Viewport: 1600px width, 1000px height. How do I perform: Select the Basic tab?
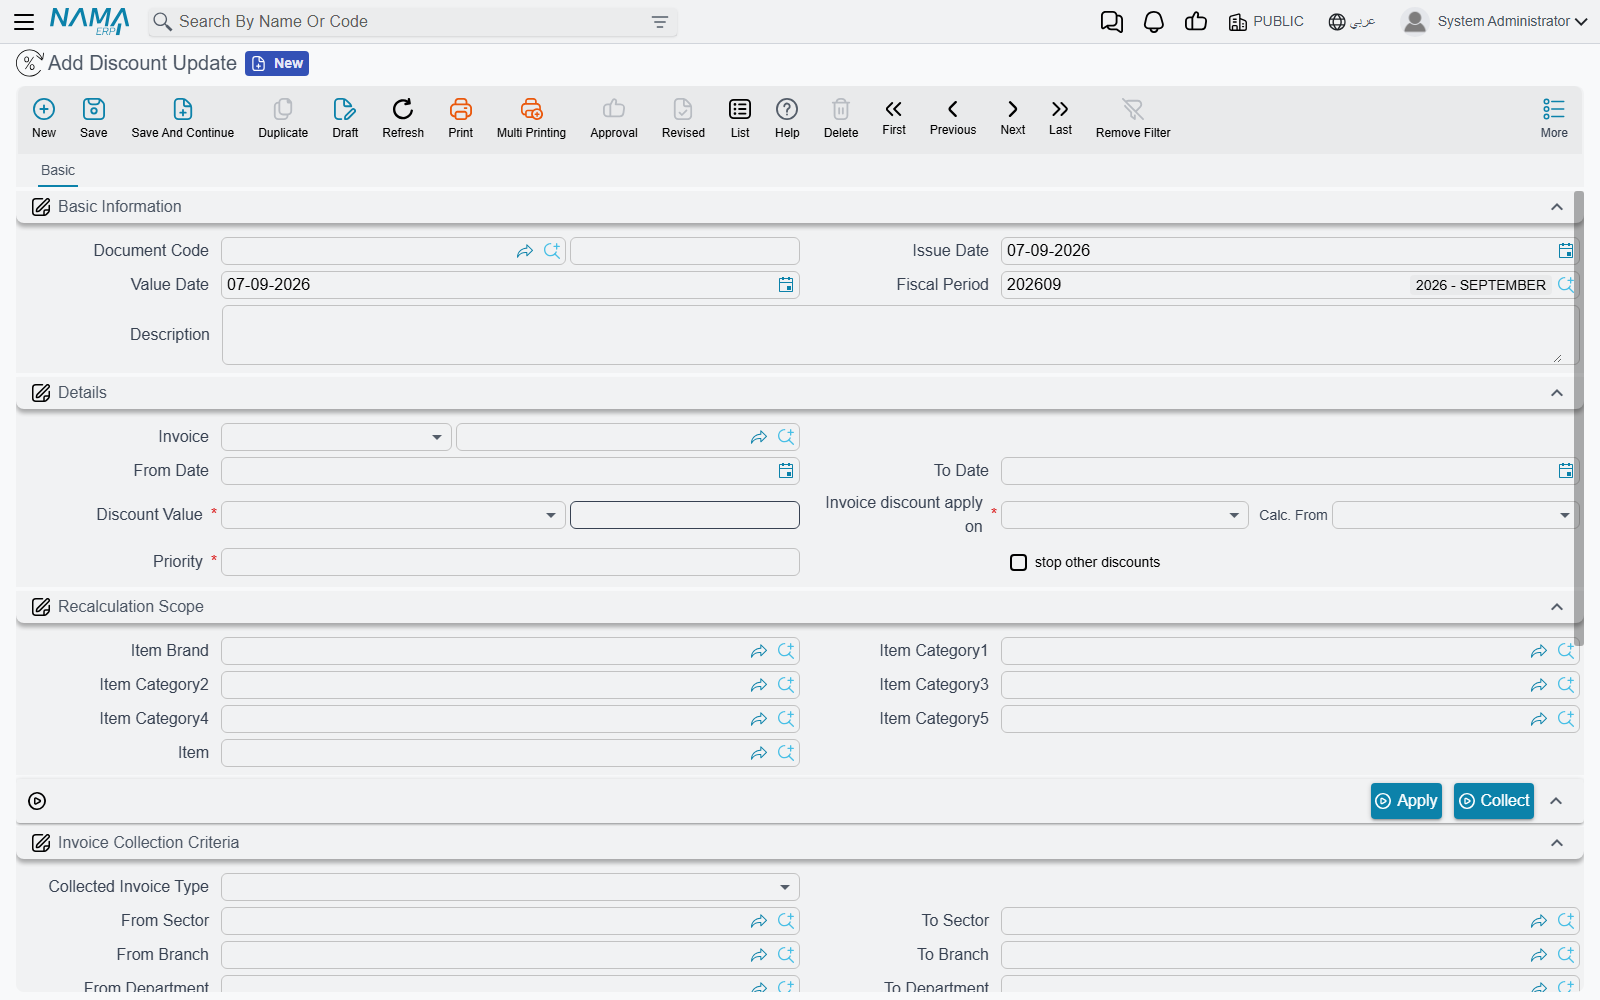(x=58, y=170)
